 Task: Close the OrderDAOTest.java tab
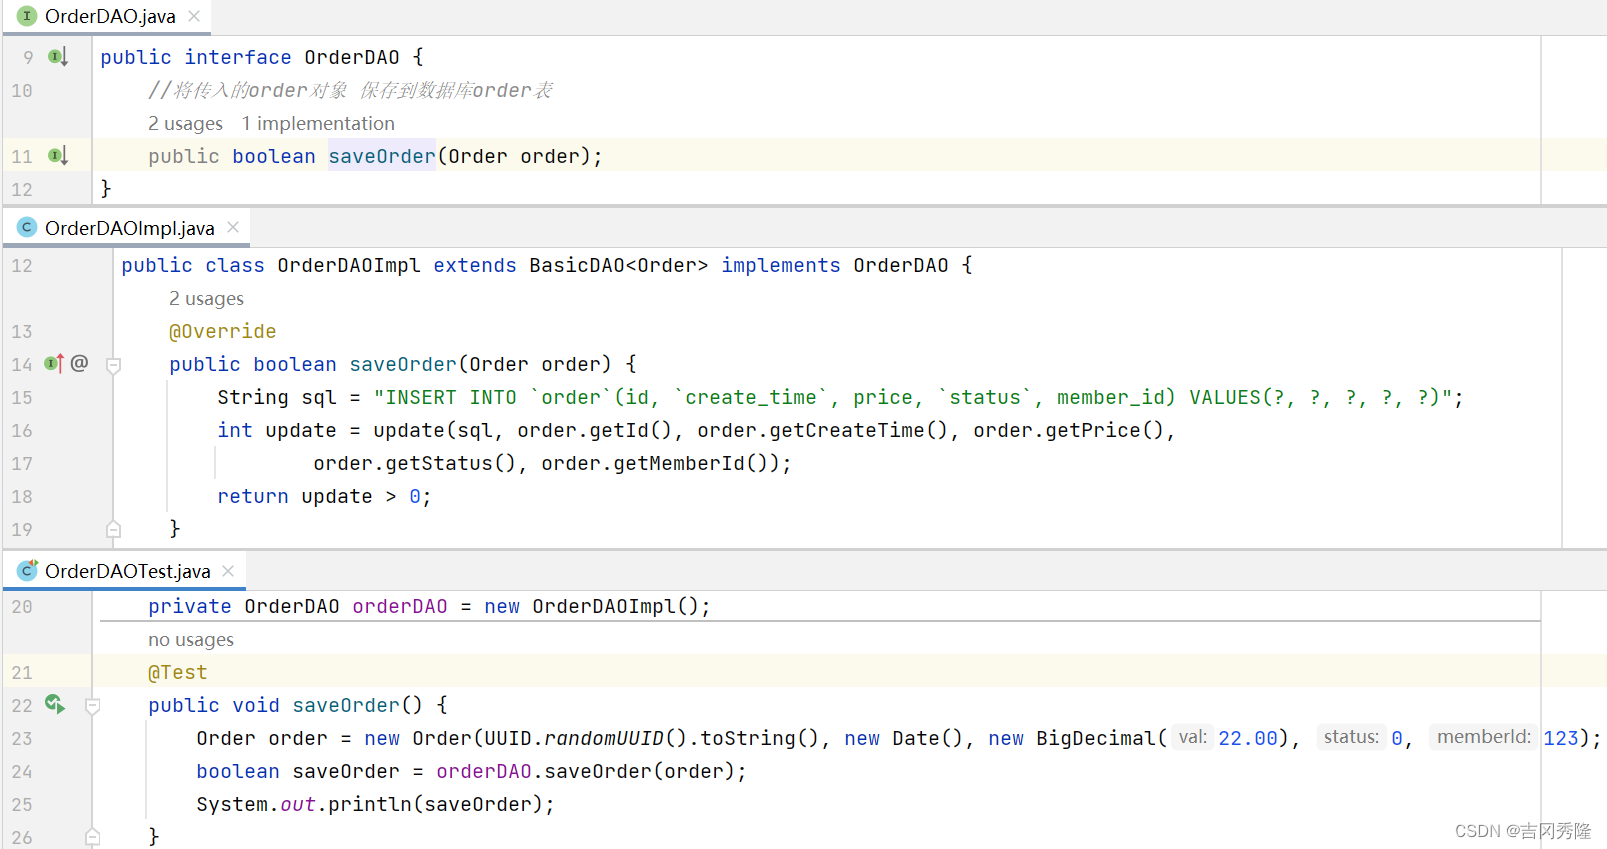point(228,571)
